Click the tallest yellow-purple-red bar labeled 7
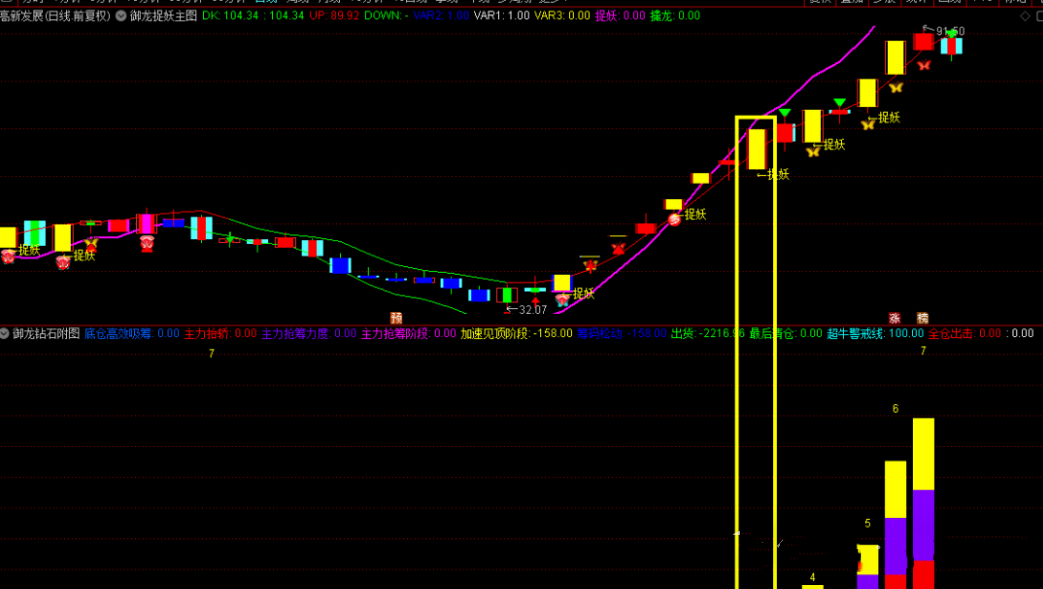 (x=923, y=500)
